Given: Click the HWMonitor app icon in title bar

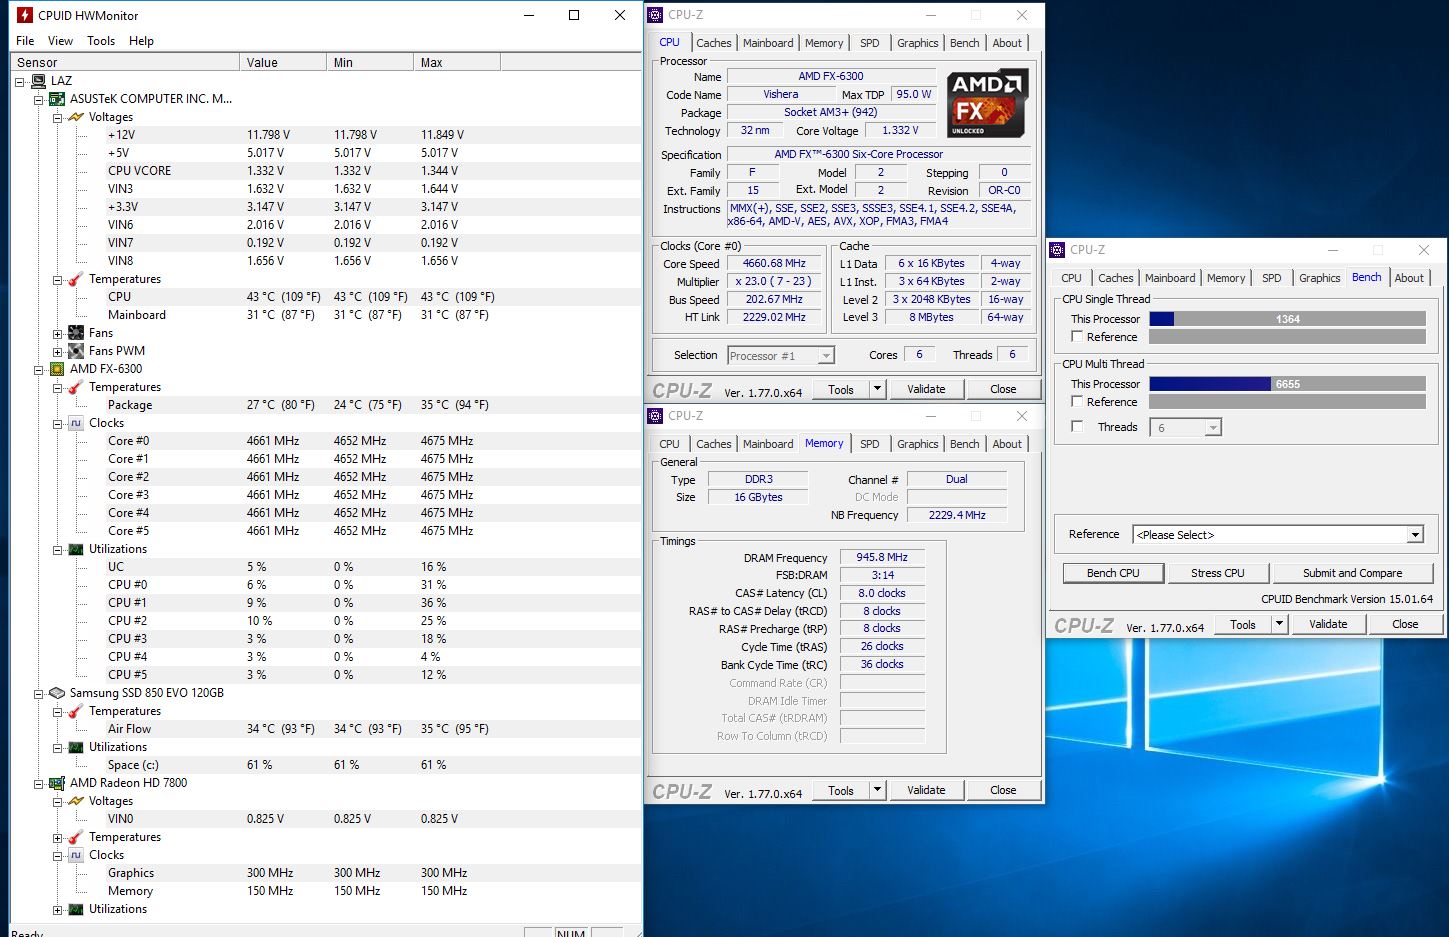Looking at the screenshot, I should pos(25,15).
